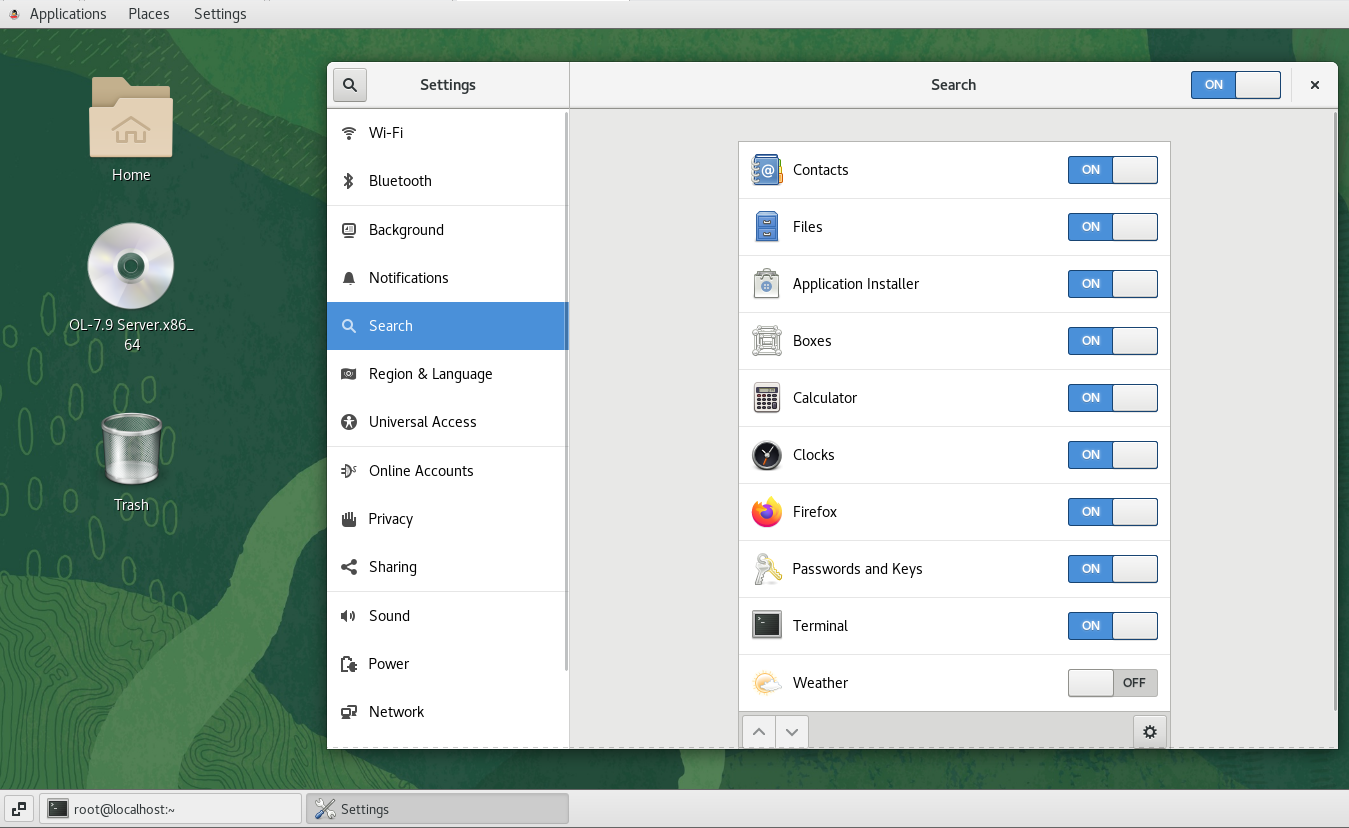Select the Home folder desktop icon
The height and width of the screenshot is (828, 1349).
(x=131, y=130)
